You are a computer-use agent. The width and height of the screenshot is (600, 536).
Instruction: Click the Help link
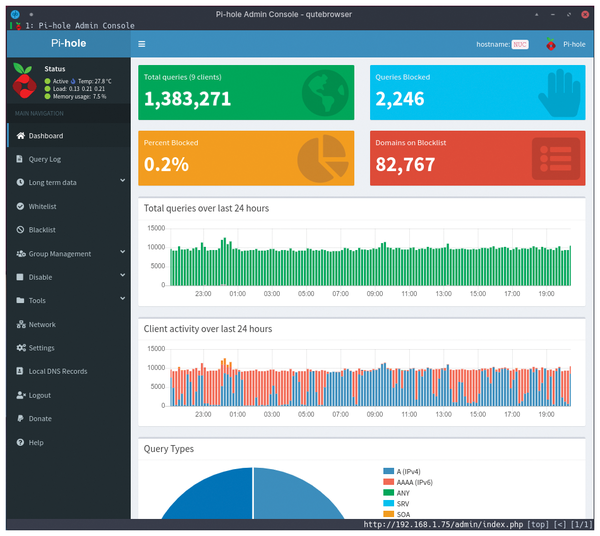(x=68, y=442)
